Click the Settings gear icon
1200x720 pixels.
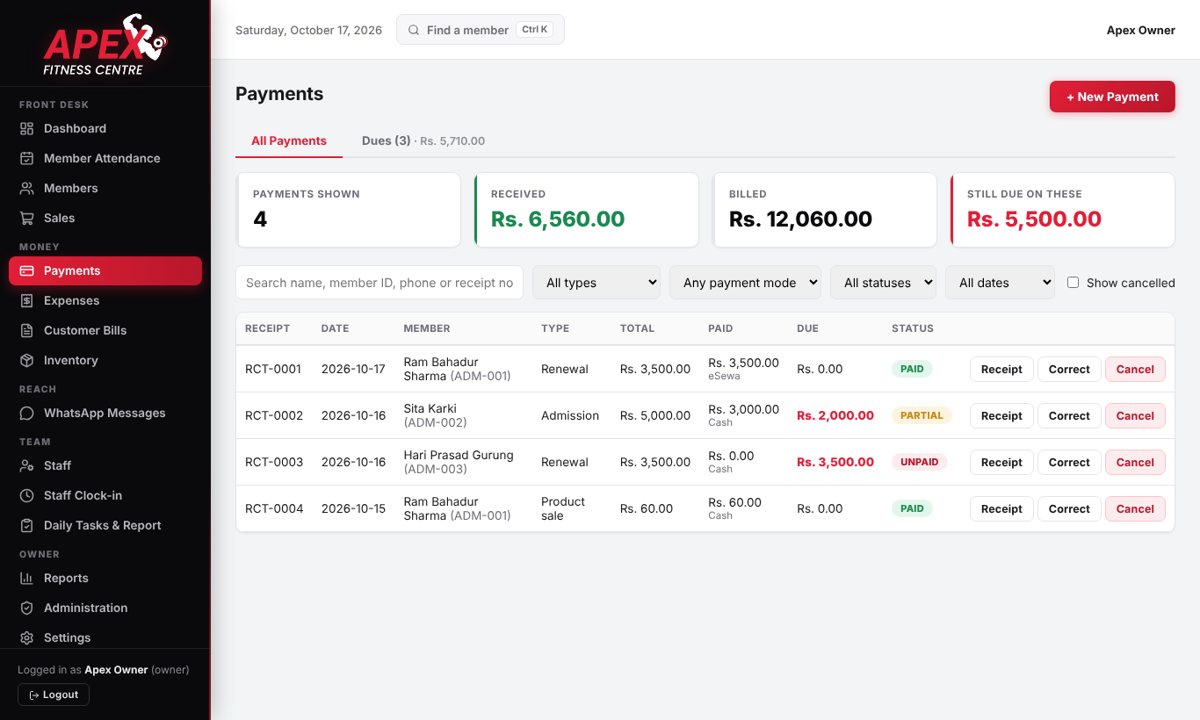click(x=27, y=638)
